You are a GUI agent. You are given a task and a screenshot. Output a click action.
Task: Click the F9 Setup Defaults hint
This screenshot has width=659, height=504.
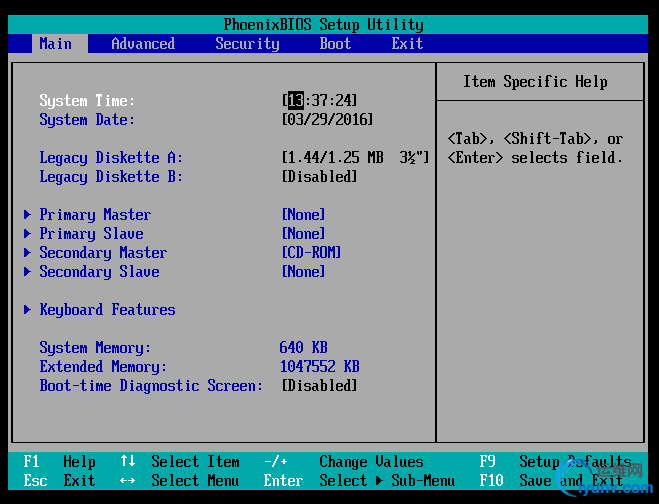[x=555, y=462]
